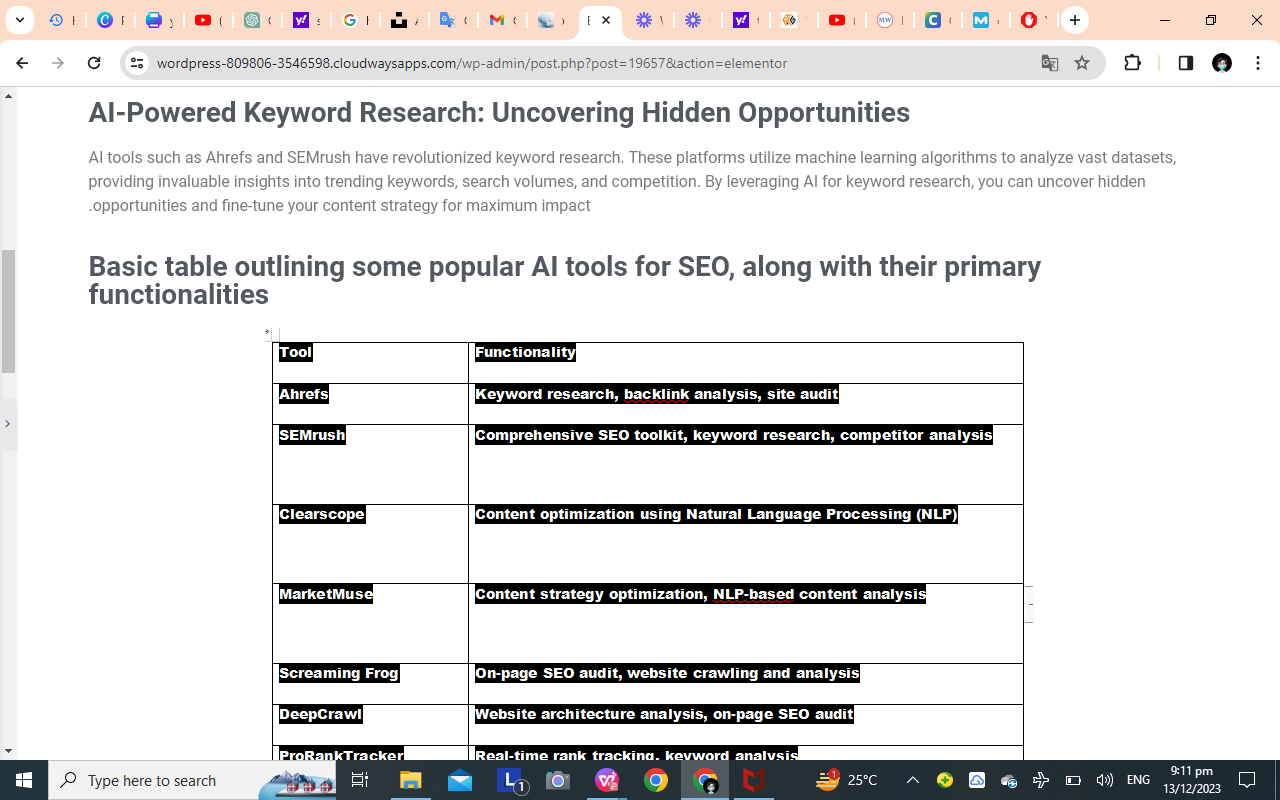Screen dimensions: 1280x800
Task: Switch to the red Opera icon tab
Action: (x=1034, y=20)
